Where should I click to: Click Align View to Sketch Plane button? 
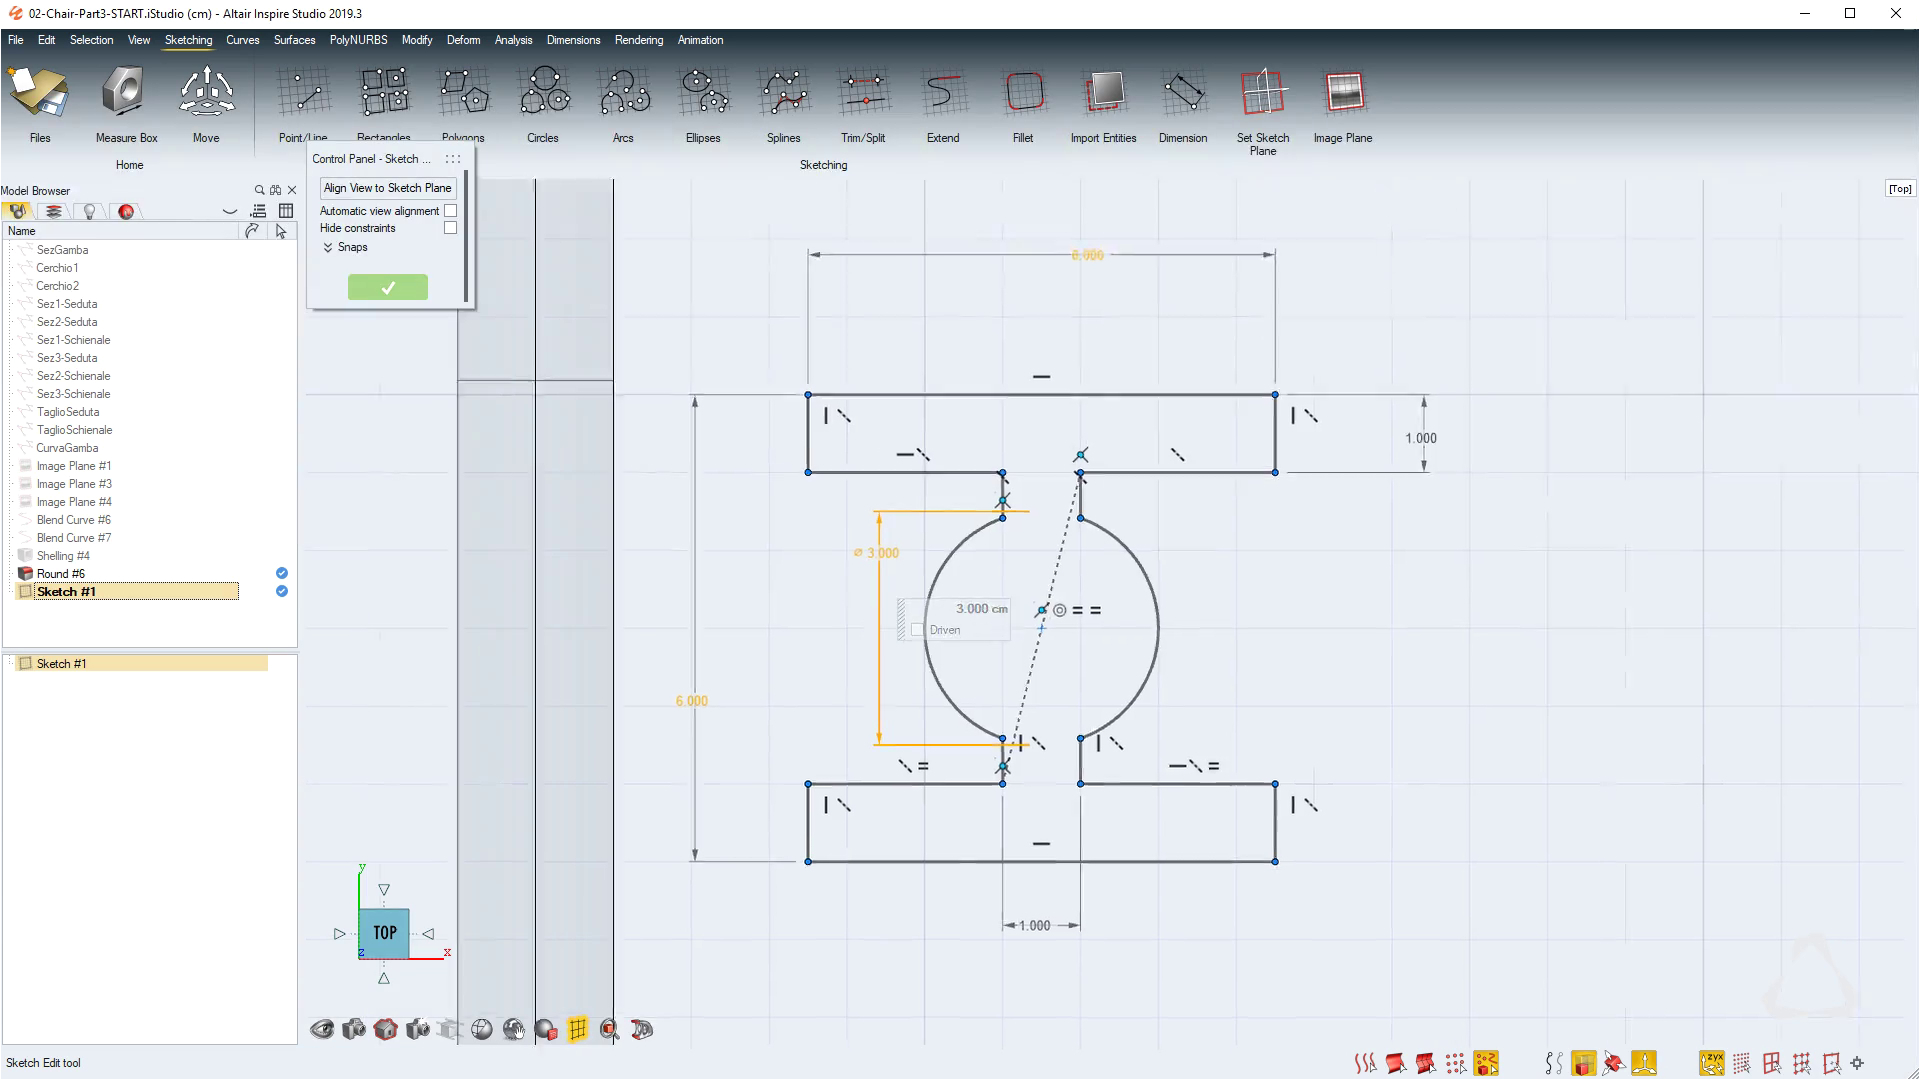387,188
